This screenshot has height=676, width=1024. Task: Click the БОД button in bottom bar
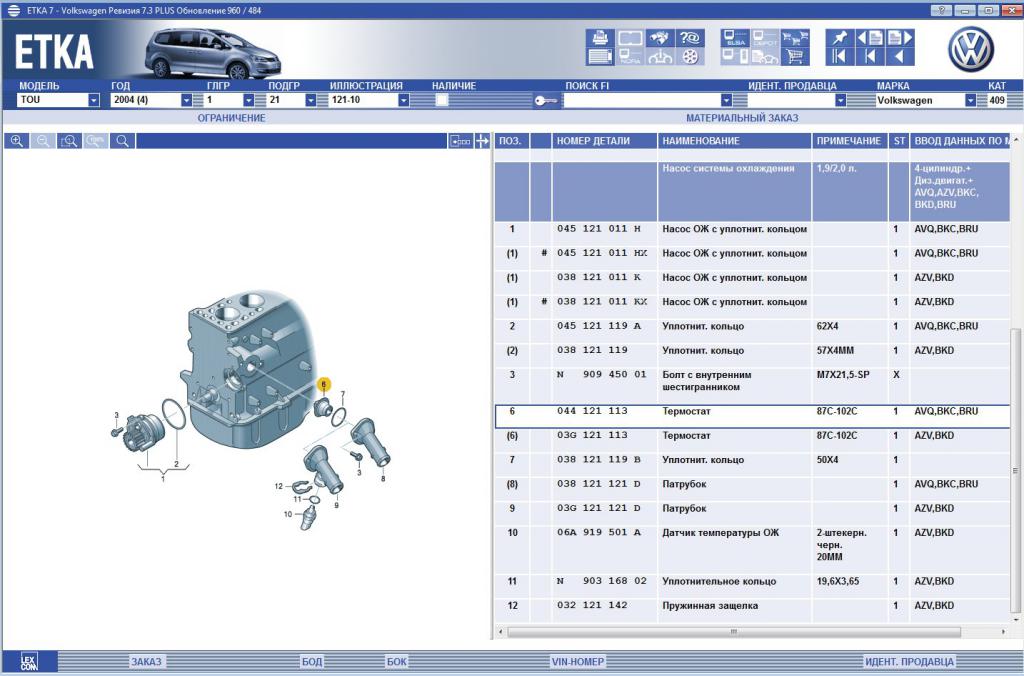pyautogui.click(x=312, y=662)
